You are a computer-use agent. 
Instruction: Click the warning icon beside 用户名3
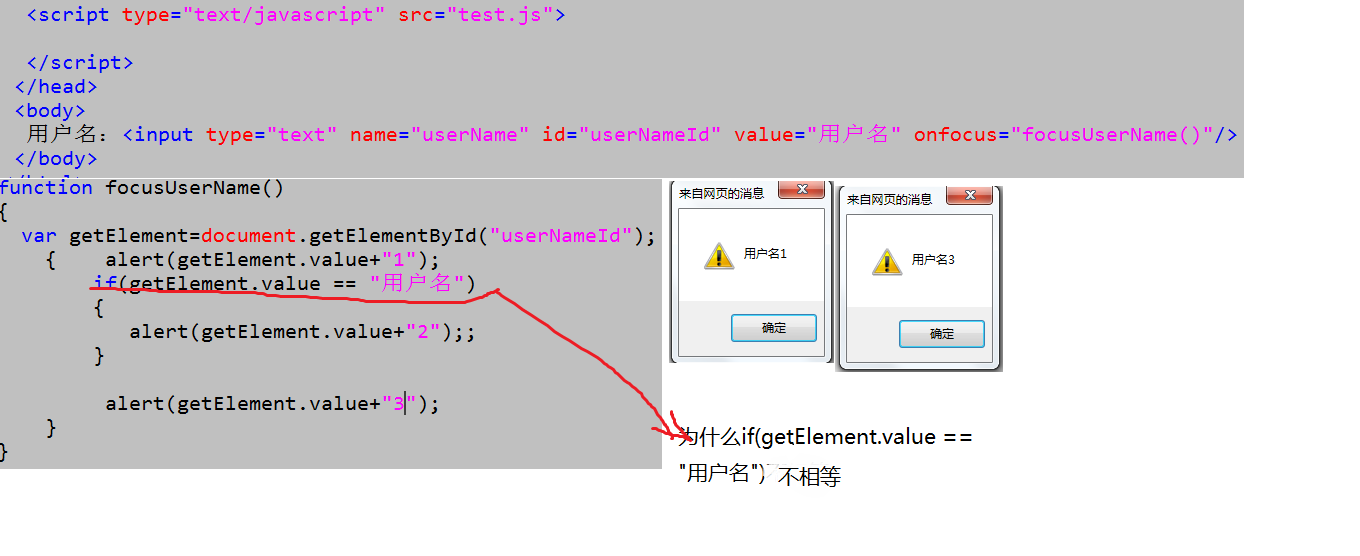click(887, 261)
